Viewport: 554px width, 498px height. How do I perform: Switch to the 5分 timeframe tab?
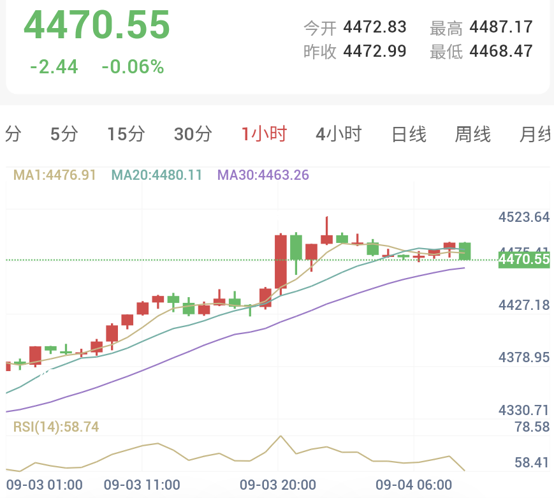(x=64, y=134)
